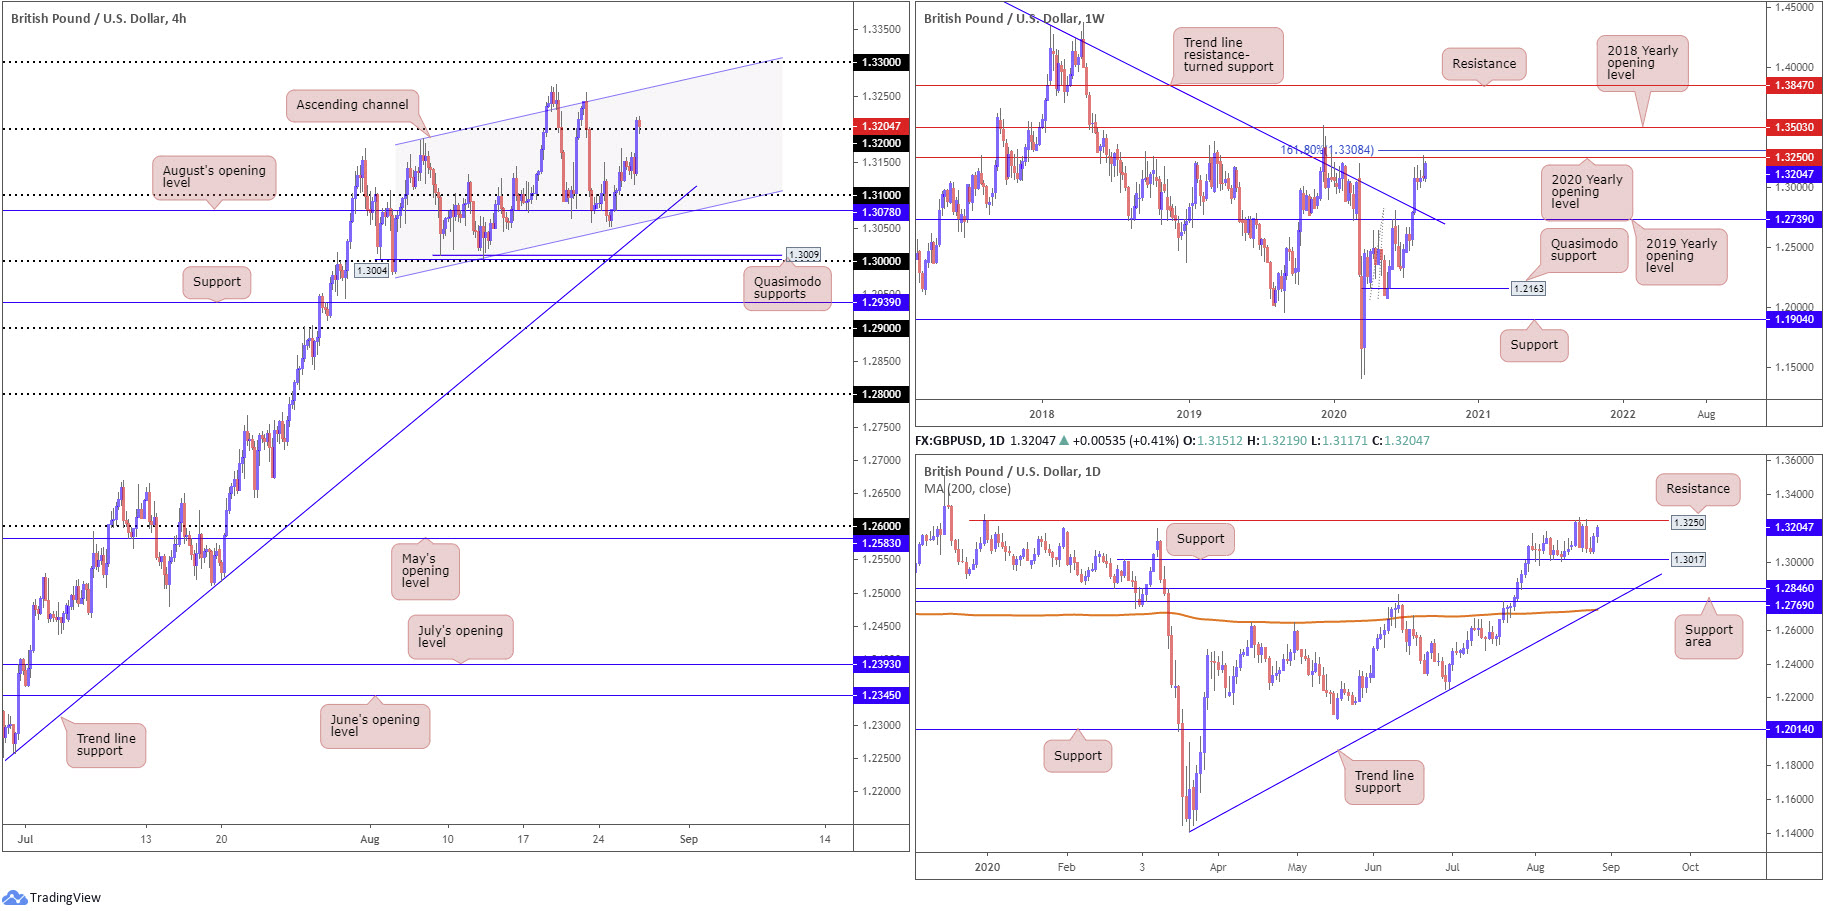Click the 1.20140 blue price label
This screenshot has height=911, width=1824.
click(1794, 730)
